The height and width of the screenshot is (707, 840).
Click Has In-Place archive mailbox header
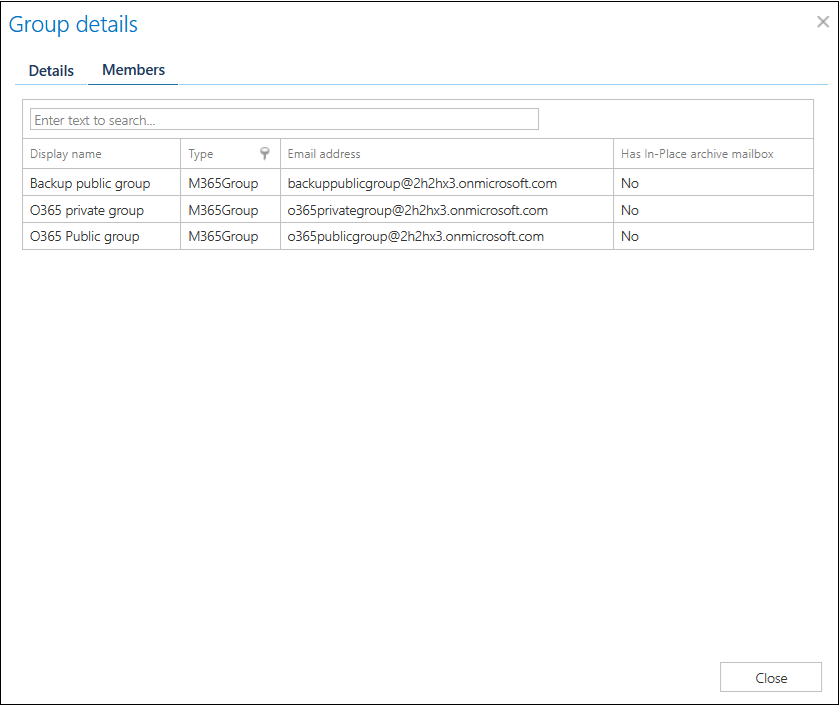click(696, 154)
